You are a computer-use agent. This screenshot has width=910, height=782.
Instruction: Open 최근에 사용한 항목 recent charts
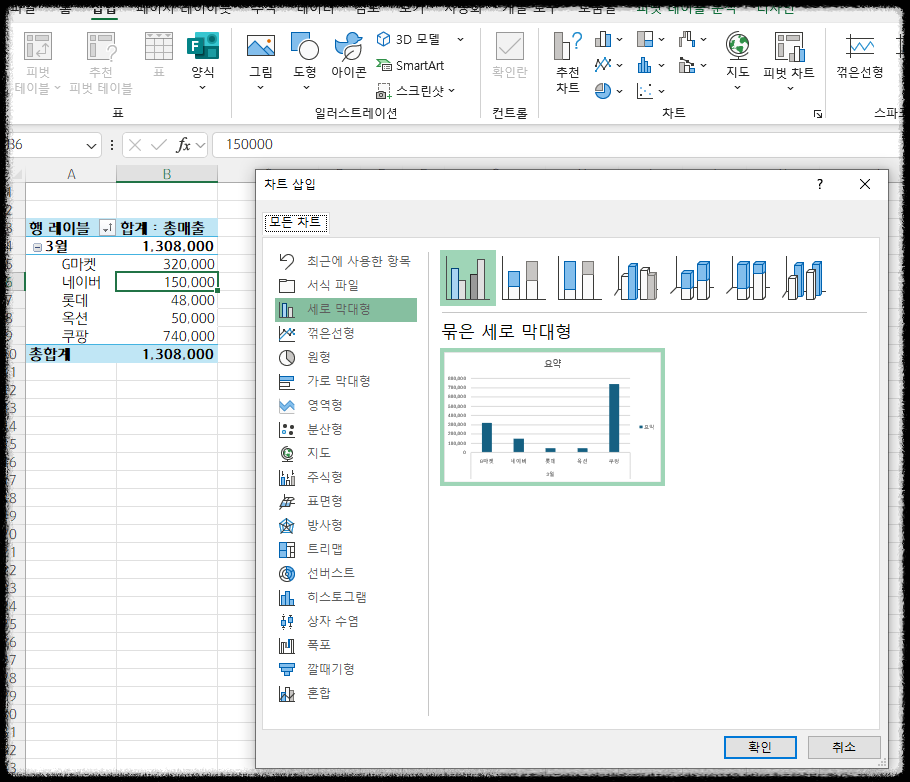[346, 261]
